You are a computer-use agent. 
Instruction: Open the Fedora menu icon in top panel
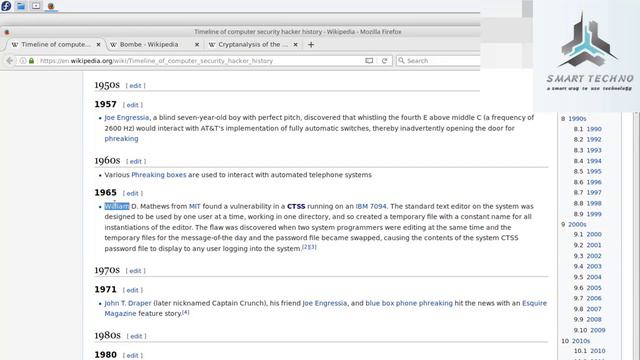tap(6, 6)
